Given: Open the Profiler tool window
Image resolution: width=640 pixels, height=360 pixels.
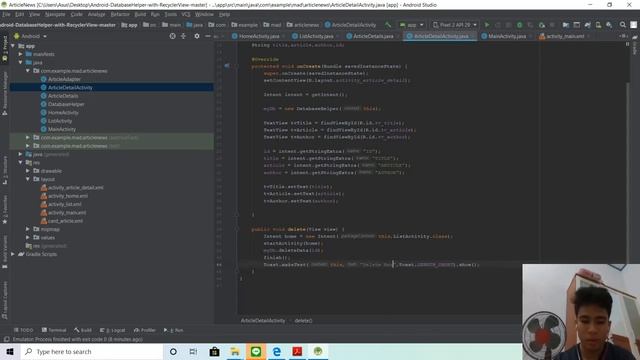Looking at the screenshot, I should coord(145,330).
